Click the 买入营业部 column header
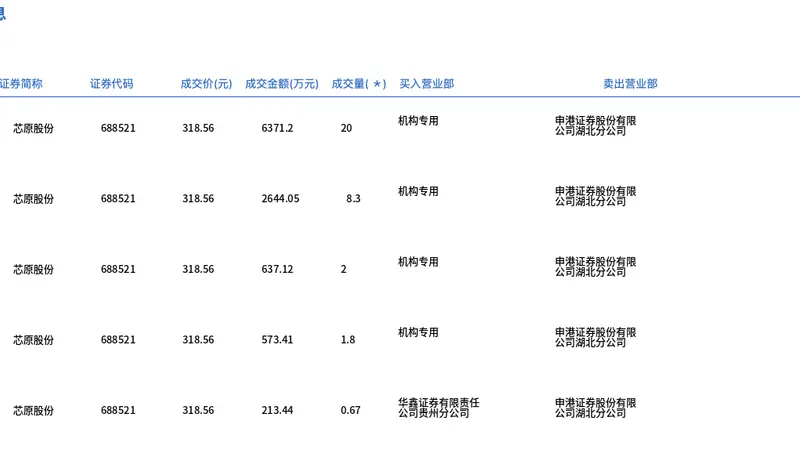 427,84
